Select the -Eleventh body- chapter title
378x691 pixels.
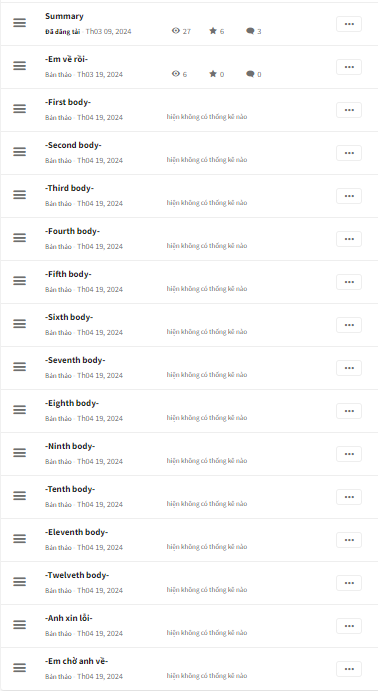76,532
